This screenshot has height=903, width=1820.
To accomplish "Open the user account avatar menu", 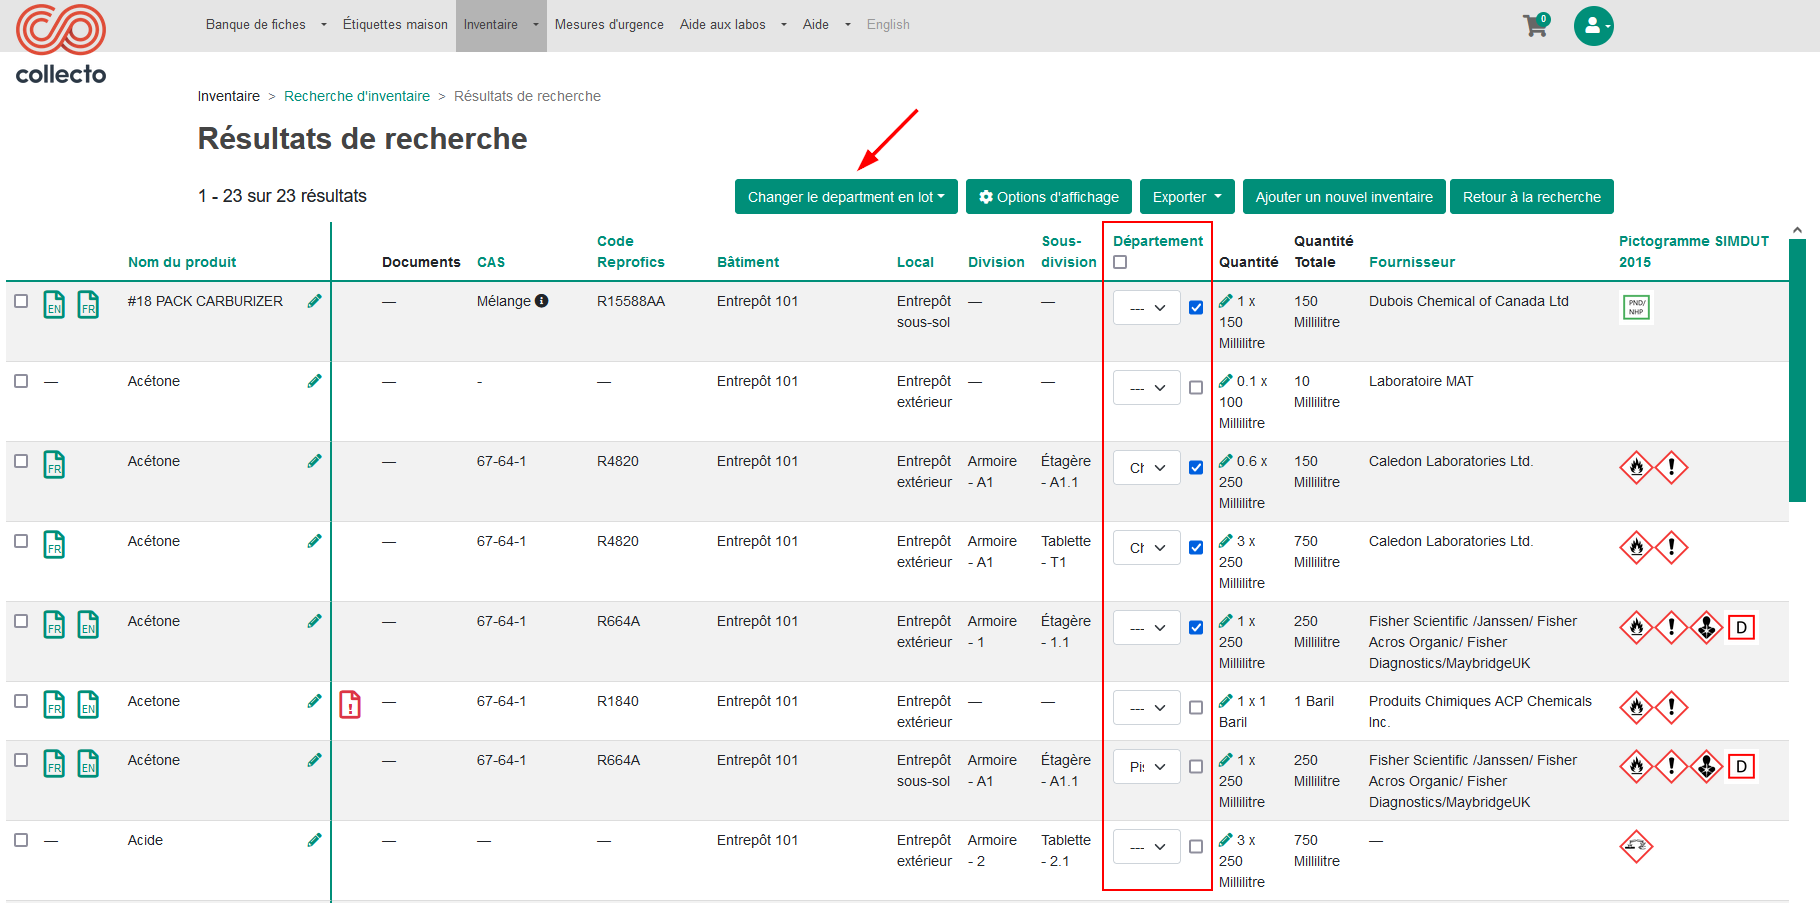I will [x=1594, y=26].
